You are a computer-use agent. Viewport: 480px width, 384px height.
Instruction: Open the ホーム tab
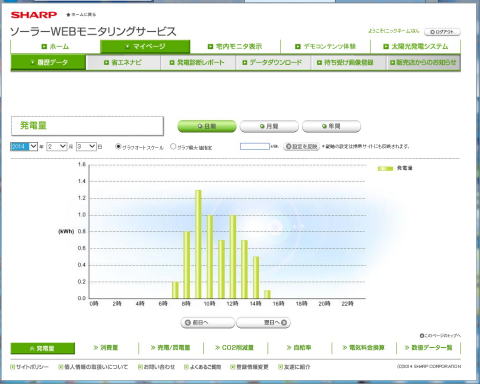point(55,46)
